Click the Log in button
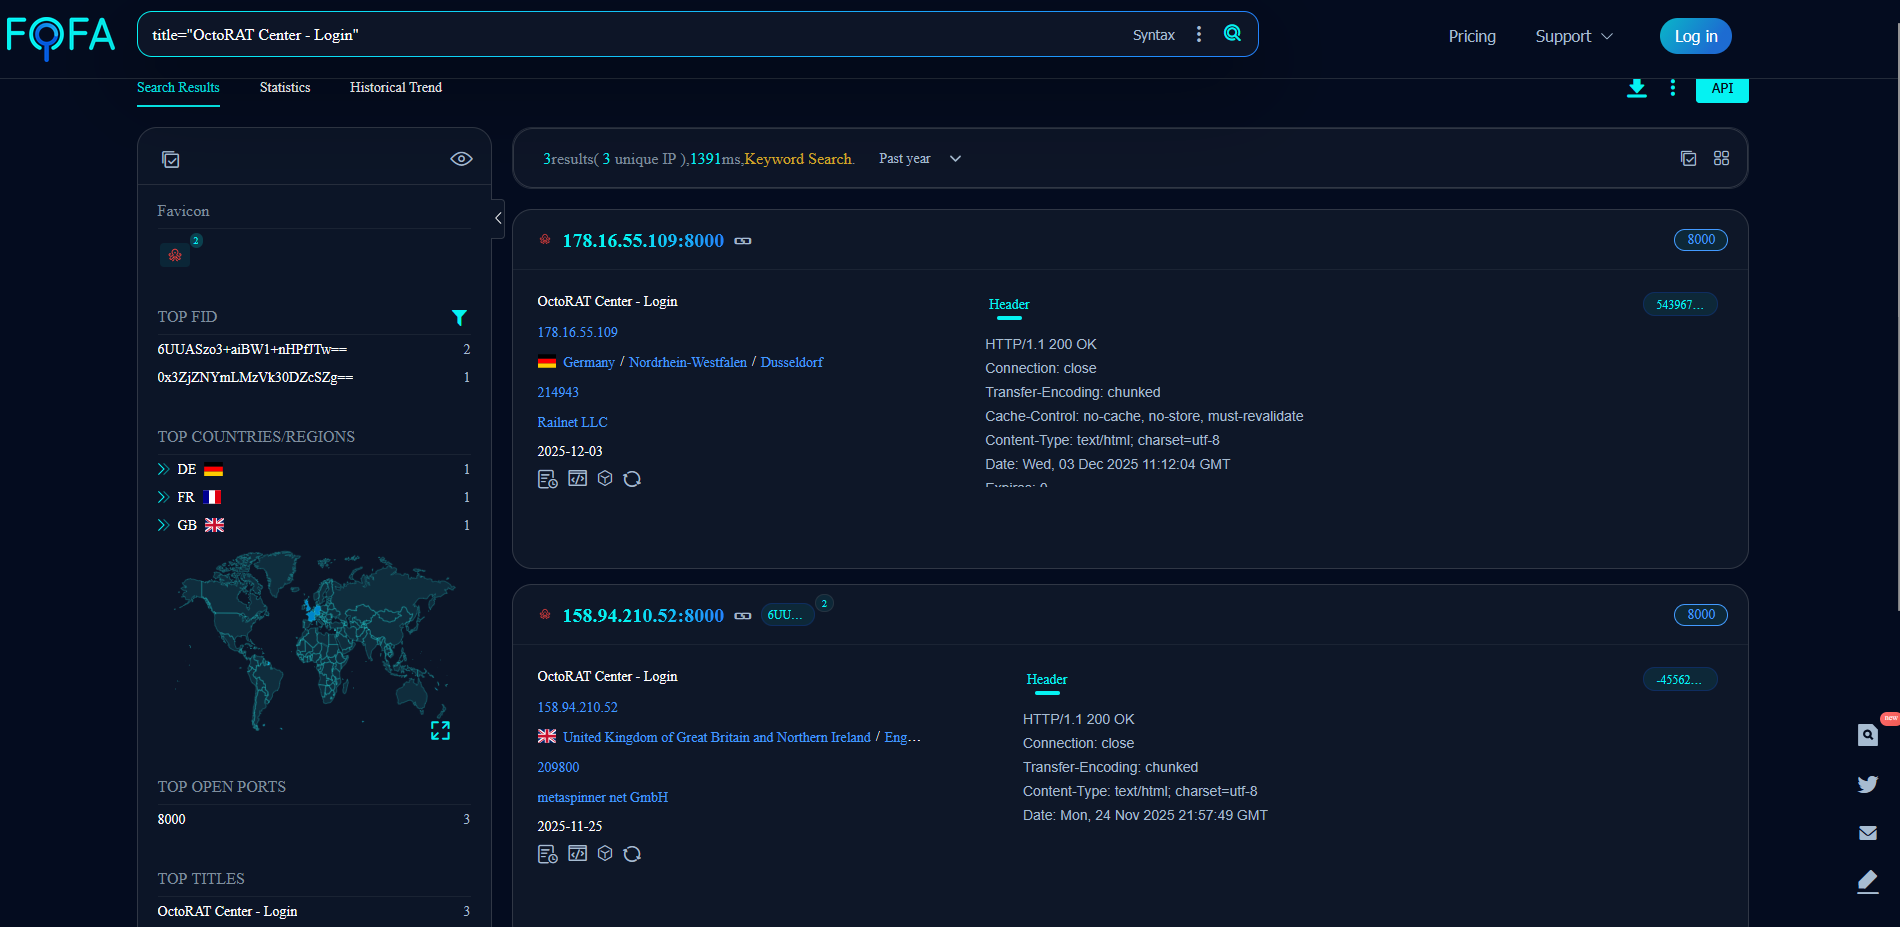This screenshot has width=1900, height=927. click(x=1695, y=36)
